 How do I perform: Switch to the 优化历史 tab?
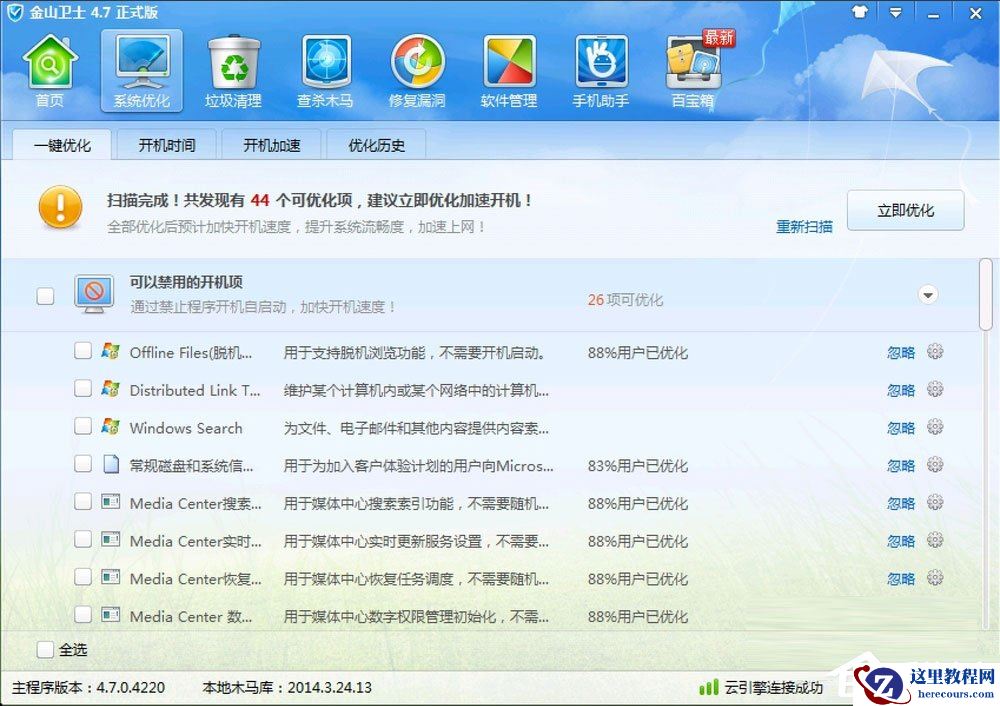376,144
